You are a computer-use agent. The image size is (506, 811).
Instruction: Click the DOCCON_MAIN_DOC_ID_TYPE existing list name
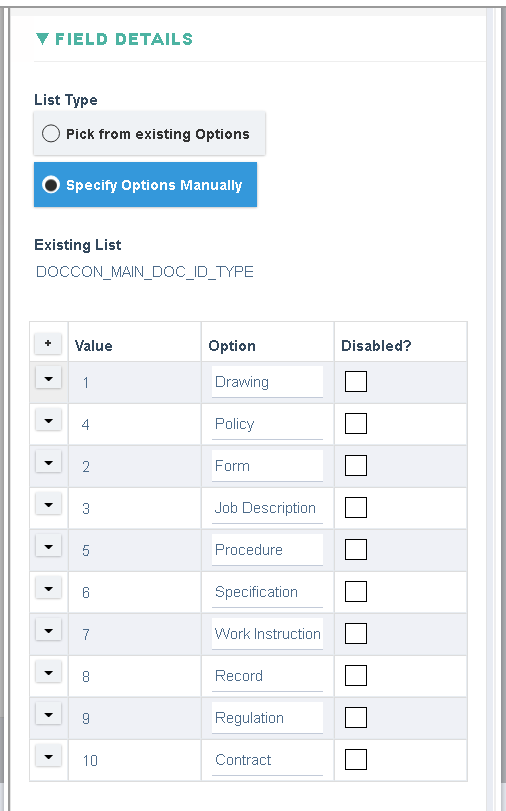point(145,272)
